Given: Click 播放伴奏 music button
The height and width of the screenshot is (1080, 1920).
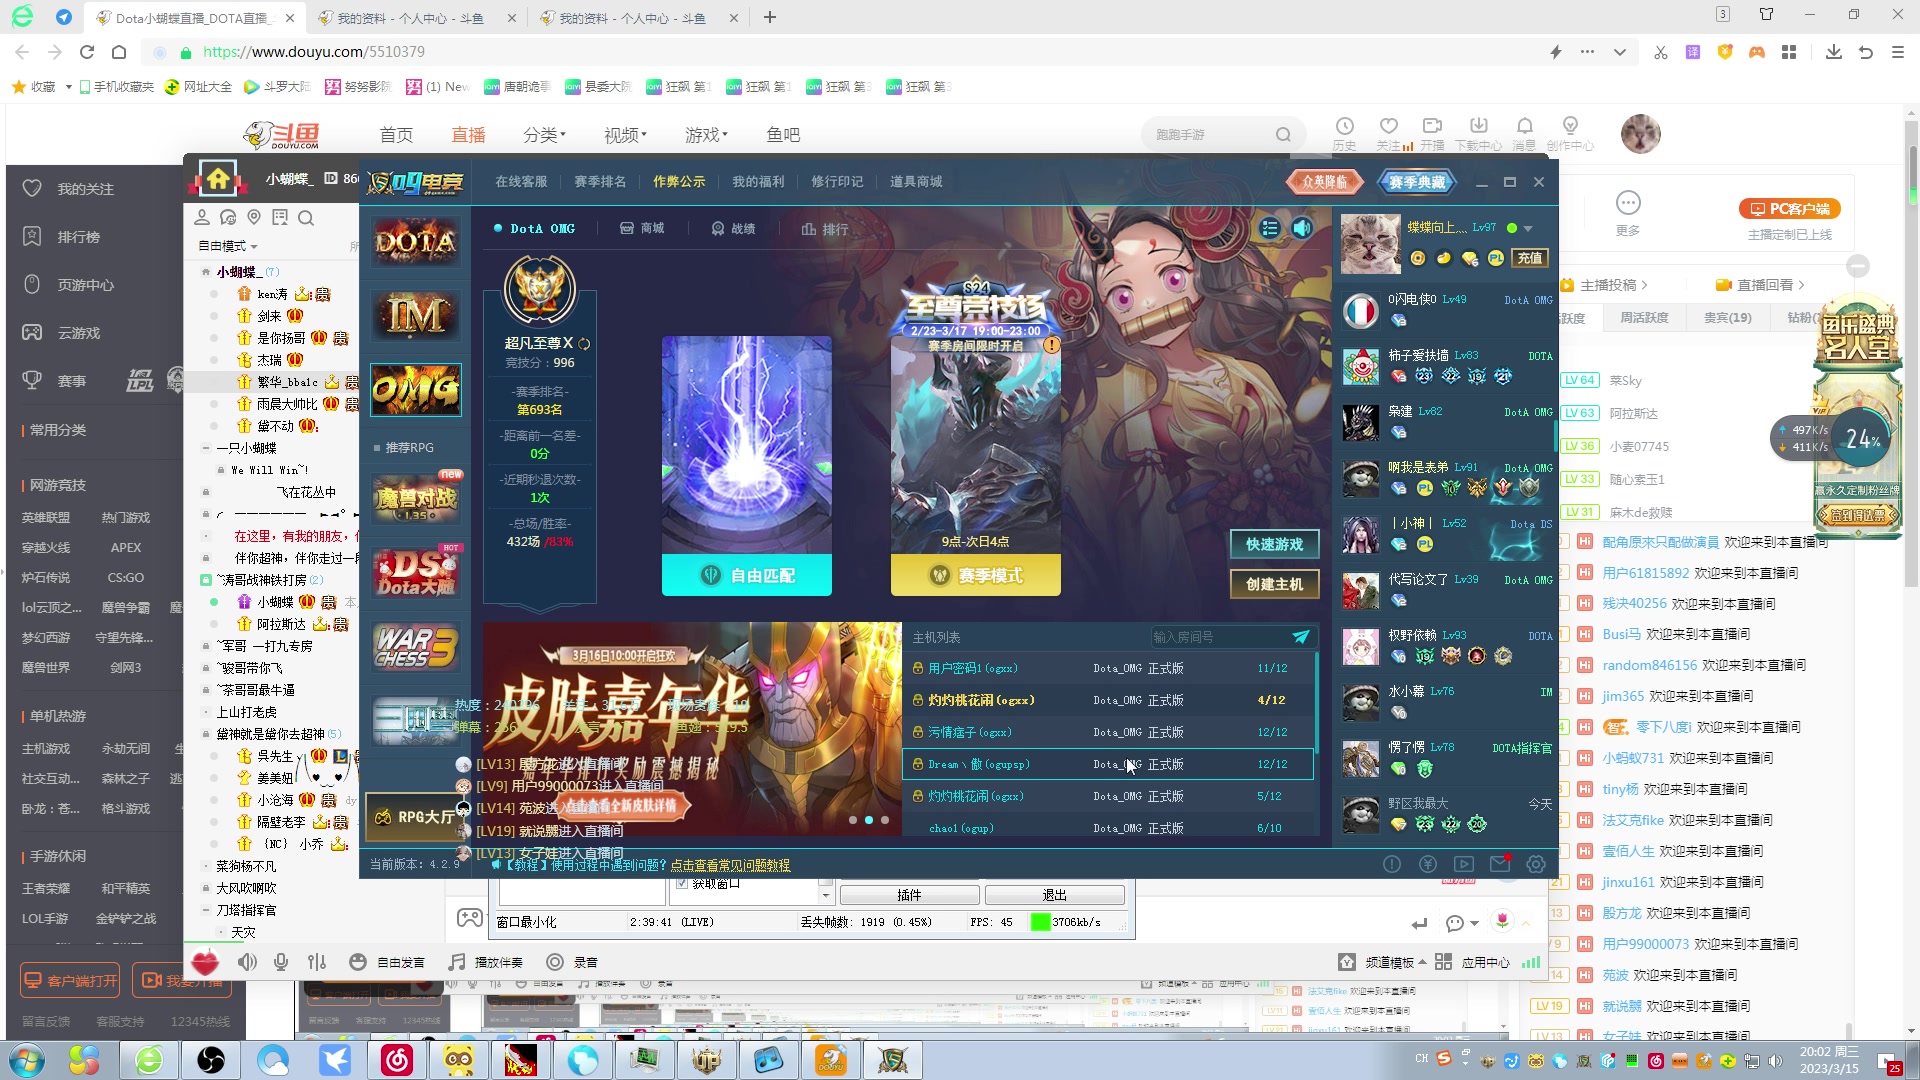Looking at the screenshot, I should click(486, 962).
